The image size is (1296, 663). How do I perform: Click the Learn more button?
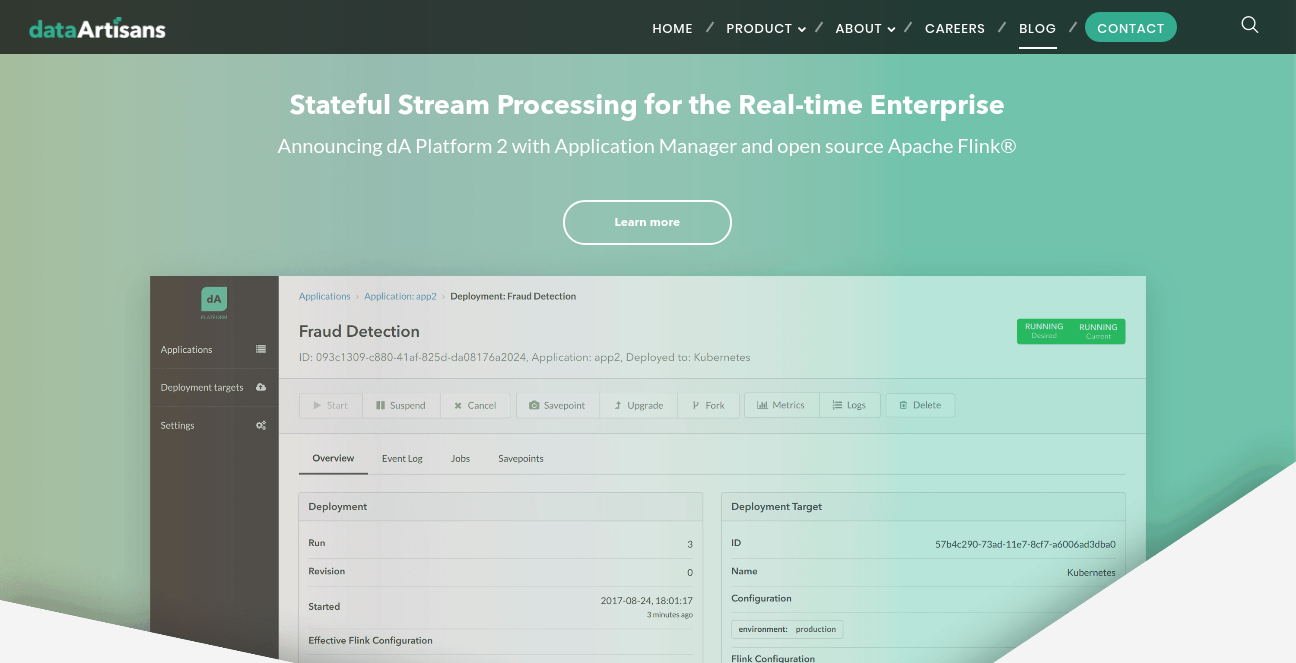tap(647, 222)
